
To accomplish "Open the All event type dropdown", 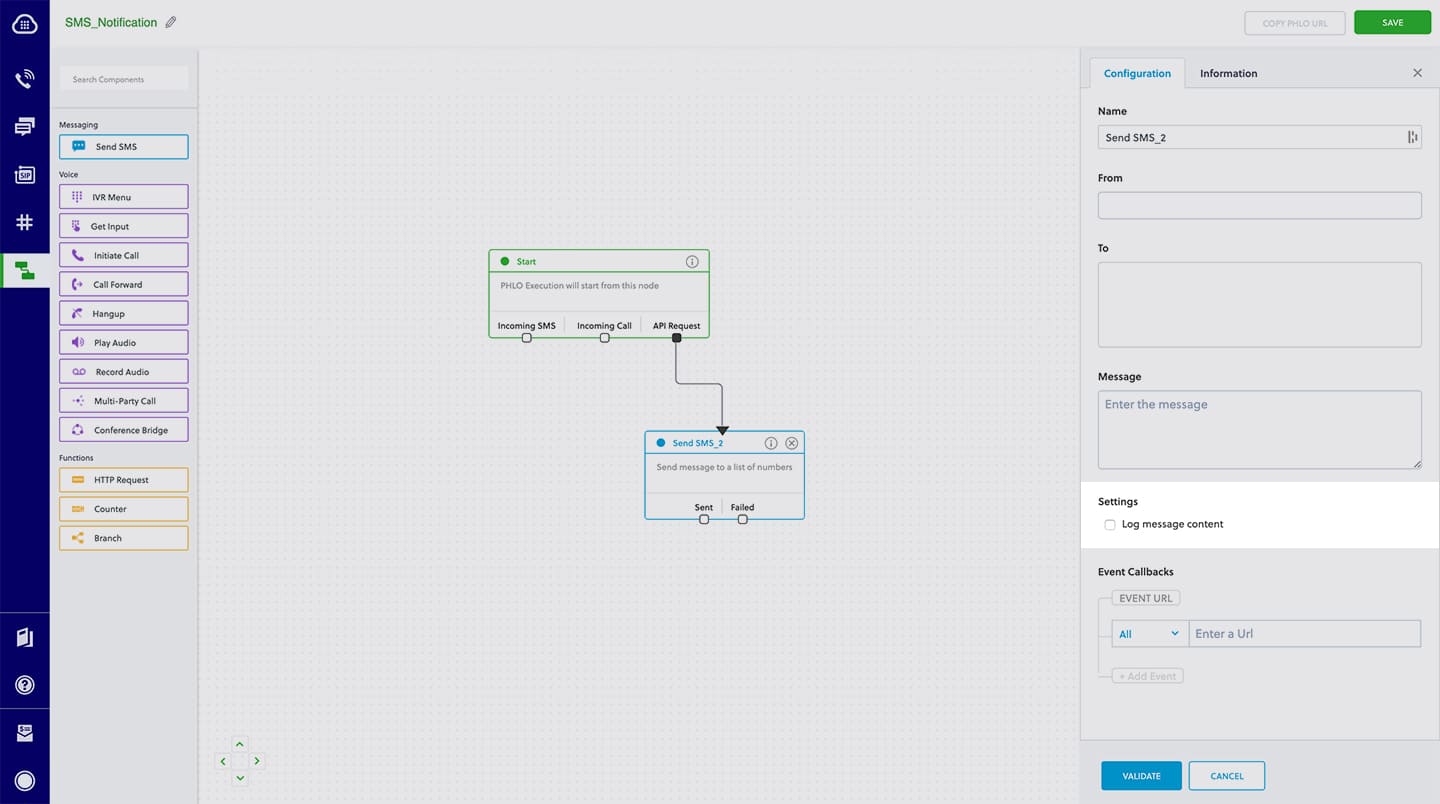I will coord(1149,634).
